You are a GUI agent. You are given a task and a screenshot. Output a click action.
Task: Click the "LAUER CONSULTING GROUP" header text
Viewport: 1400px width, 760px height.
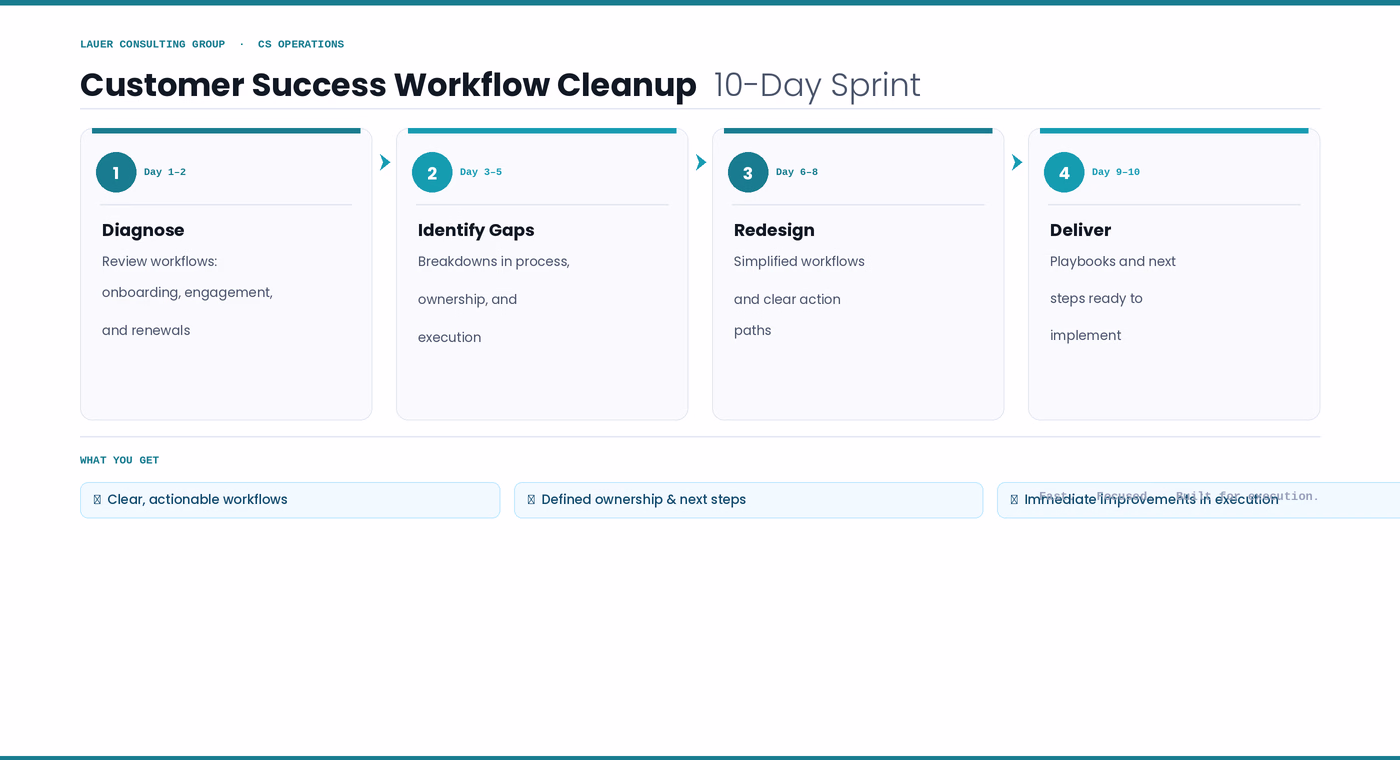pyautogui.click(x=152, y=44)
